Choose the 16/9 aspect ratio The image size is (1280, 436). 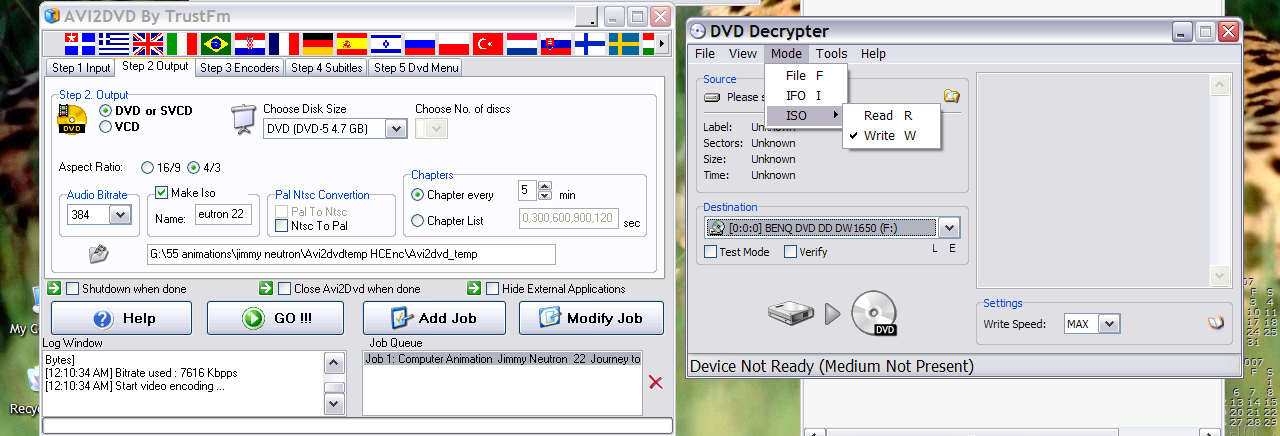(x=148, y=167)
